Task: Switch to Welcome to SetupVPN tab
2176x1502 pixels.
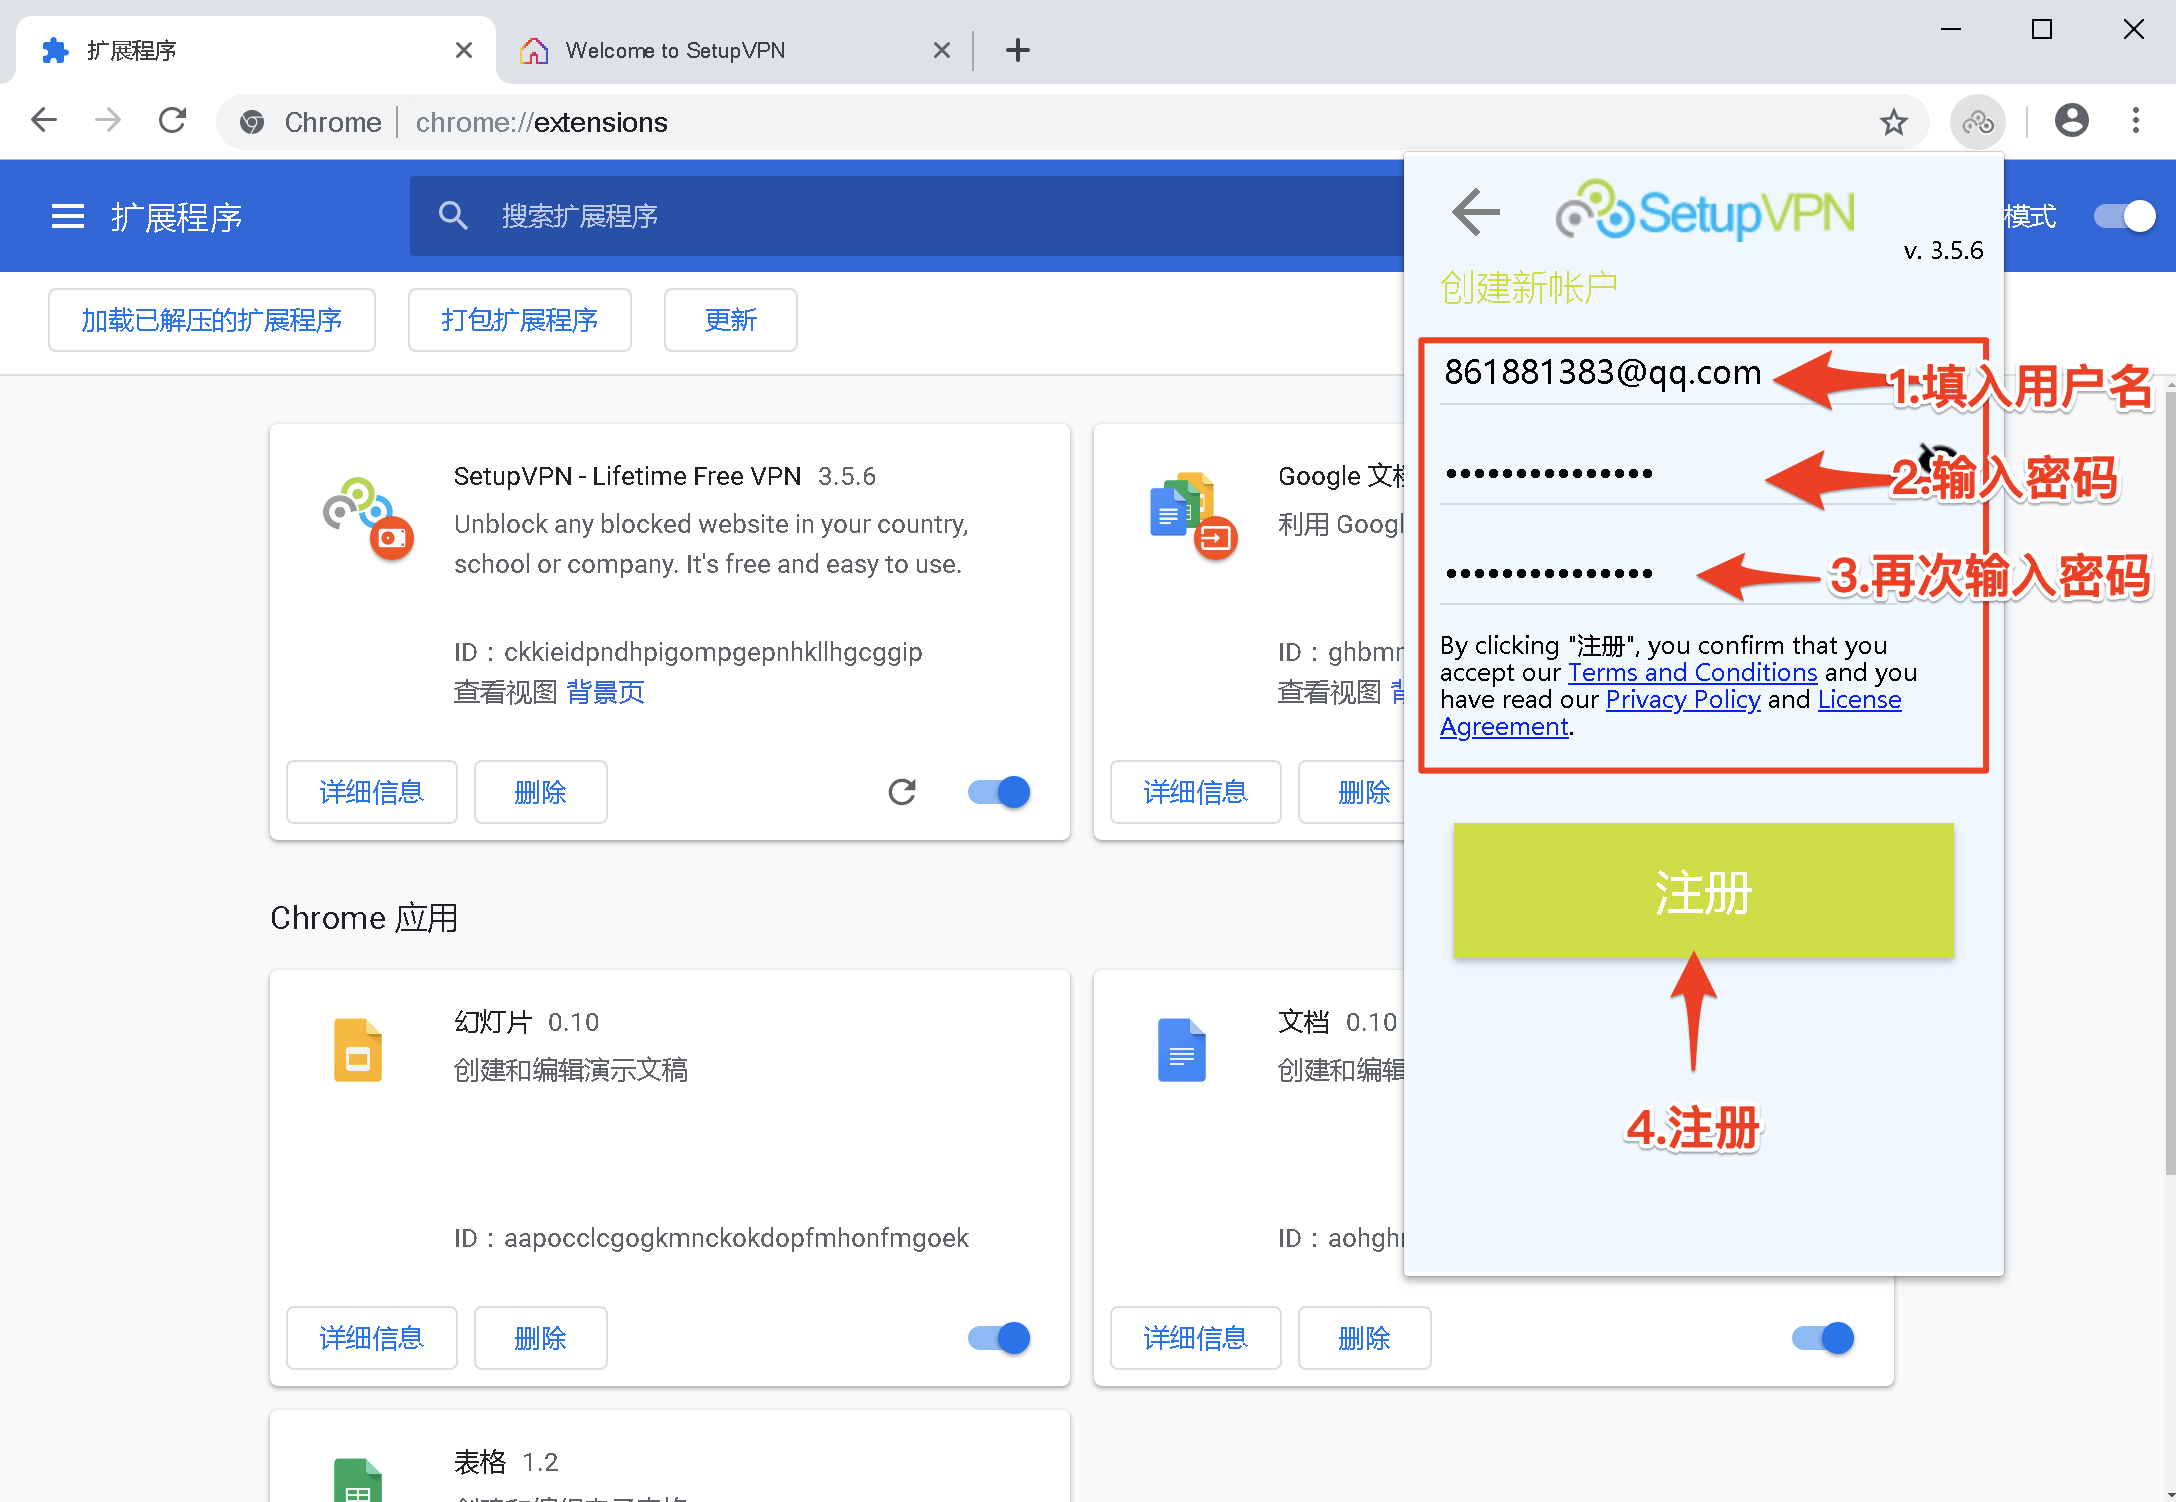Action: [675, 50]
